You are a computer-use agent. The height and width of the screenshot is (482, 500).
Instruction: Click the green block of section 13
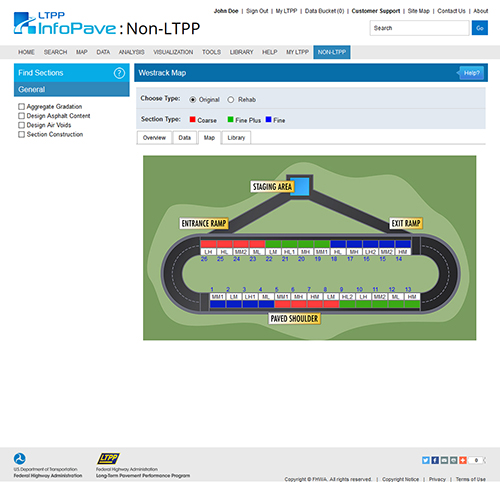click(x=412, y=304)
